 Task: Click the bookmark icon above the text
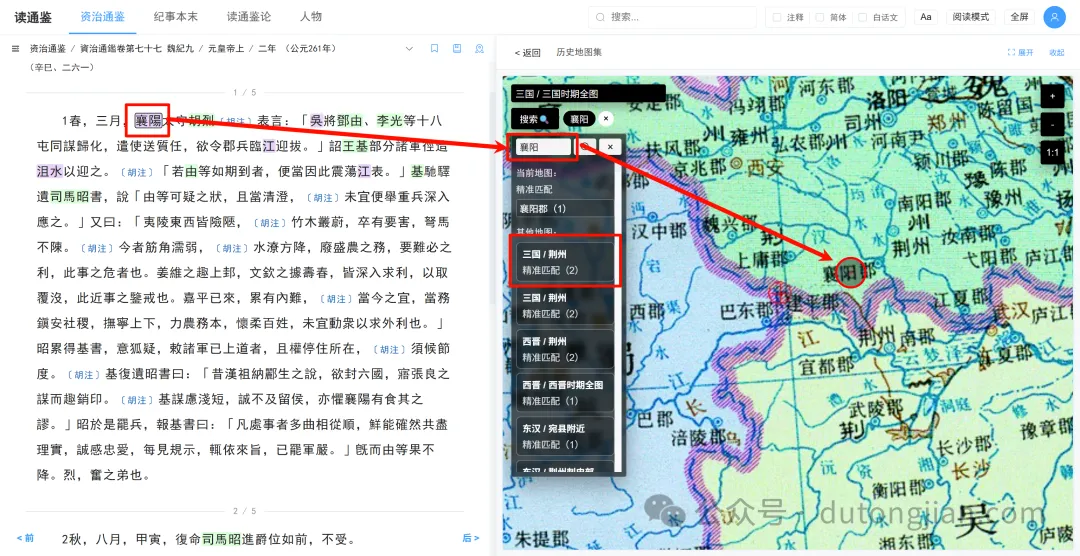pyautogui.click(x=434, y=49)
